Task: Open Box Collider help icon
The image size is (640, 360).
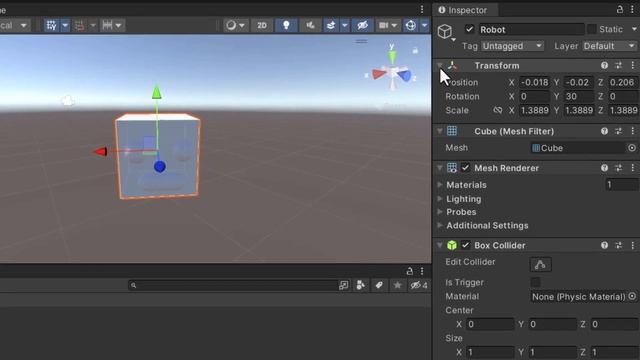Action: (604, 245)
